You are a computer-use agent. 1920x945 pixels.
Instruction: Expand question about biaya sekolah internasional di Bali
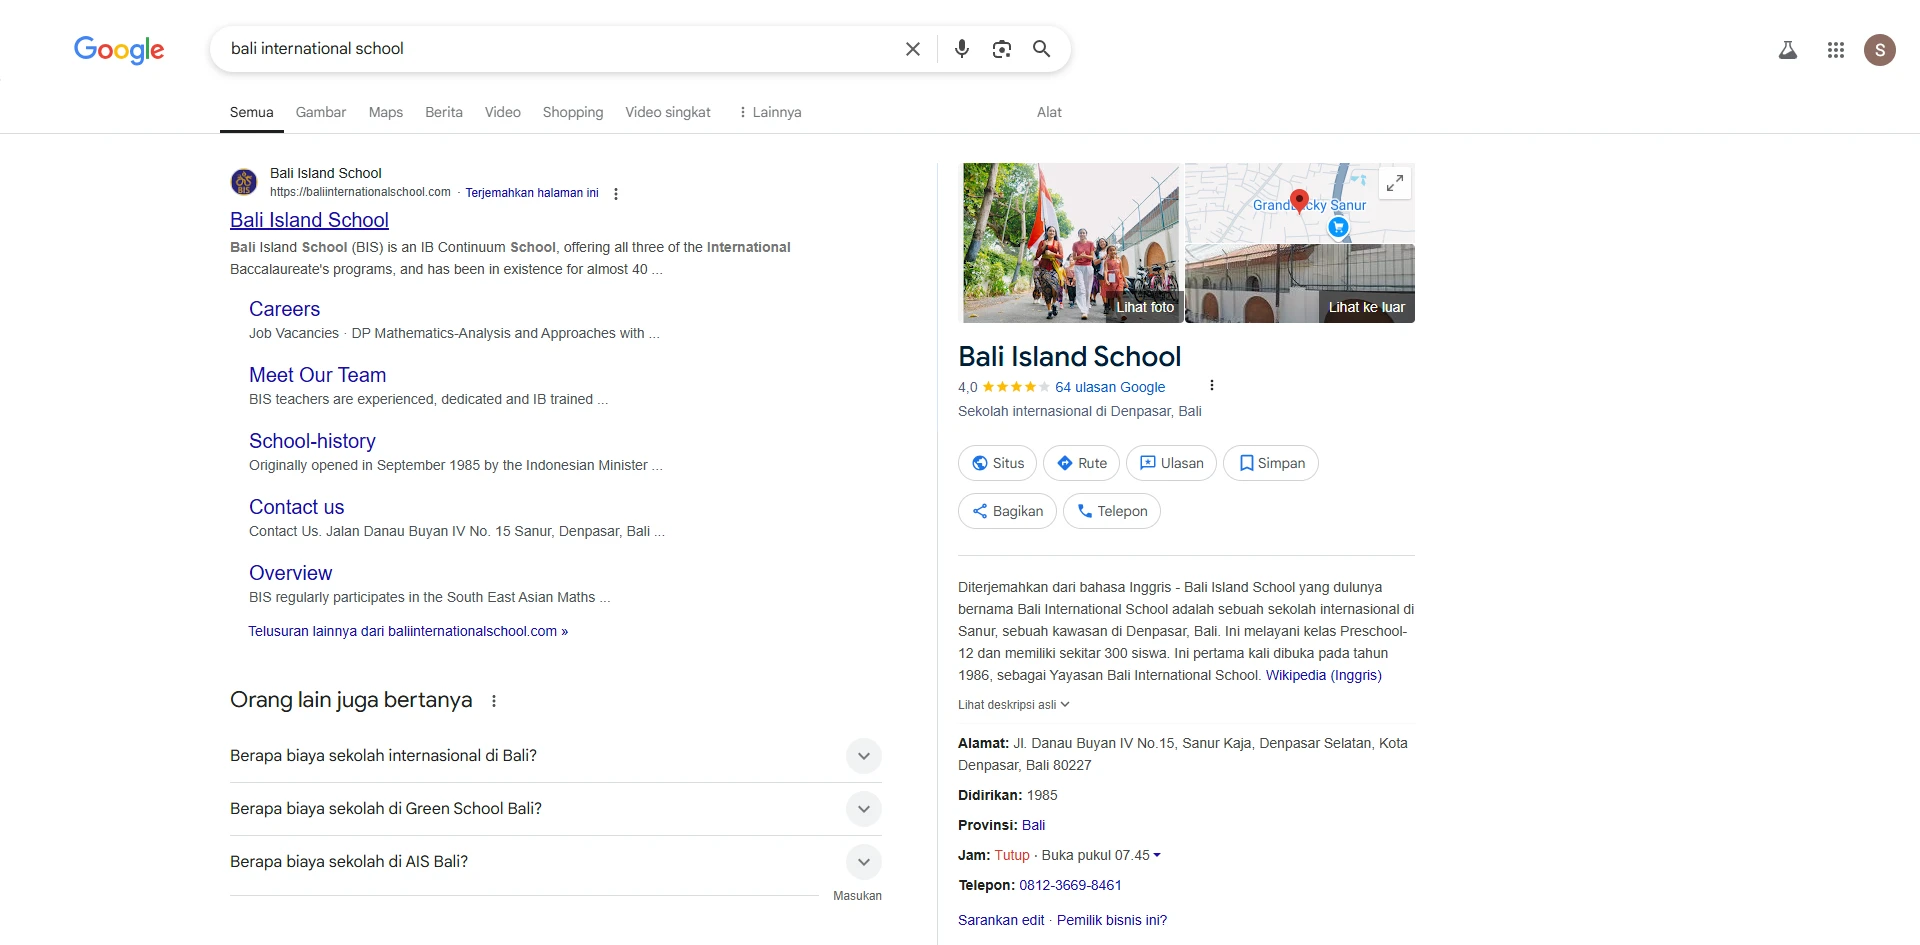(x=863, y=756)
